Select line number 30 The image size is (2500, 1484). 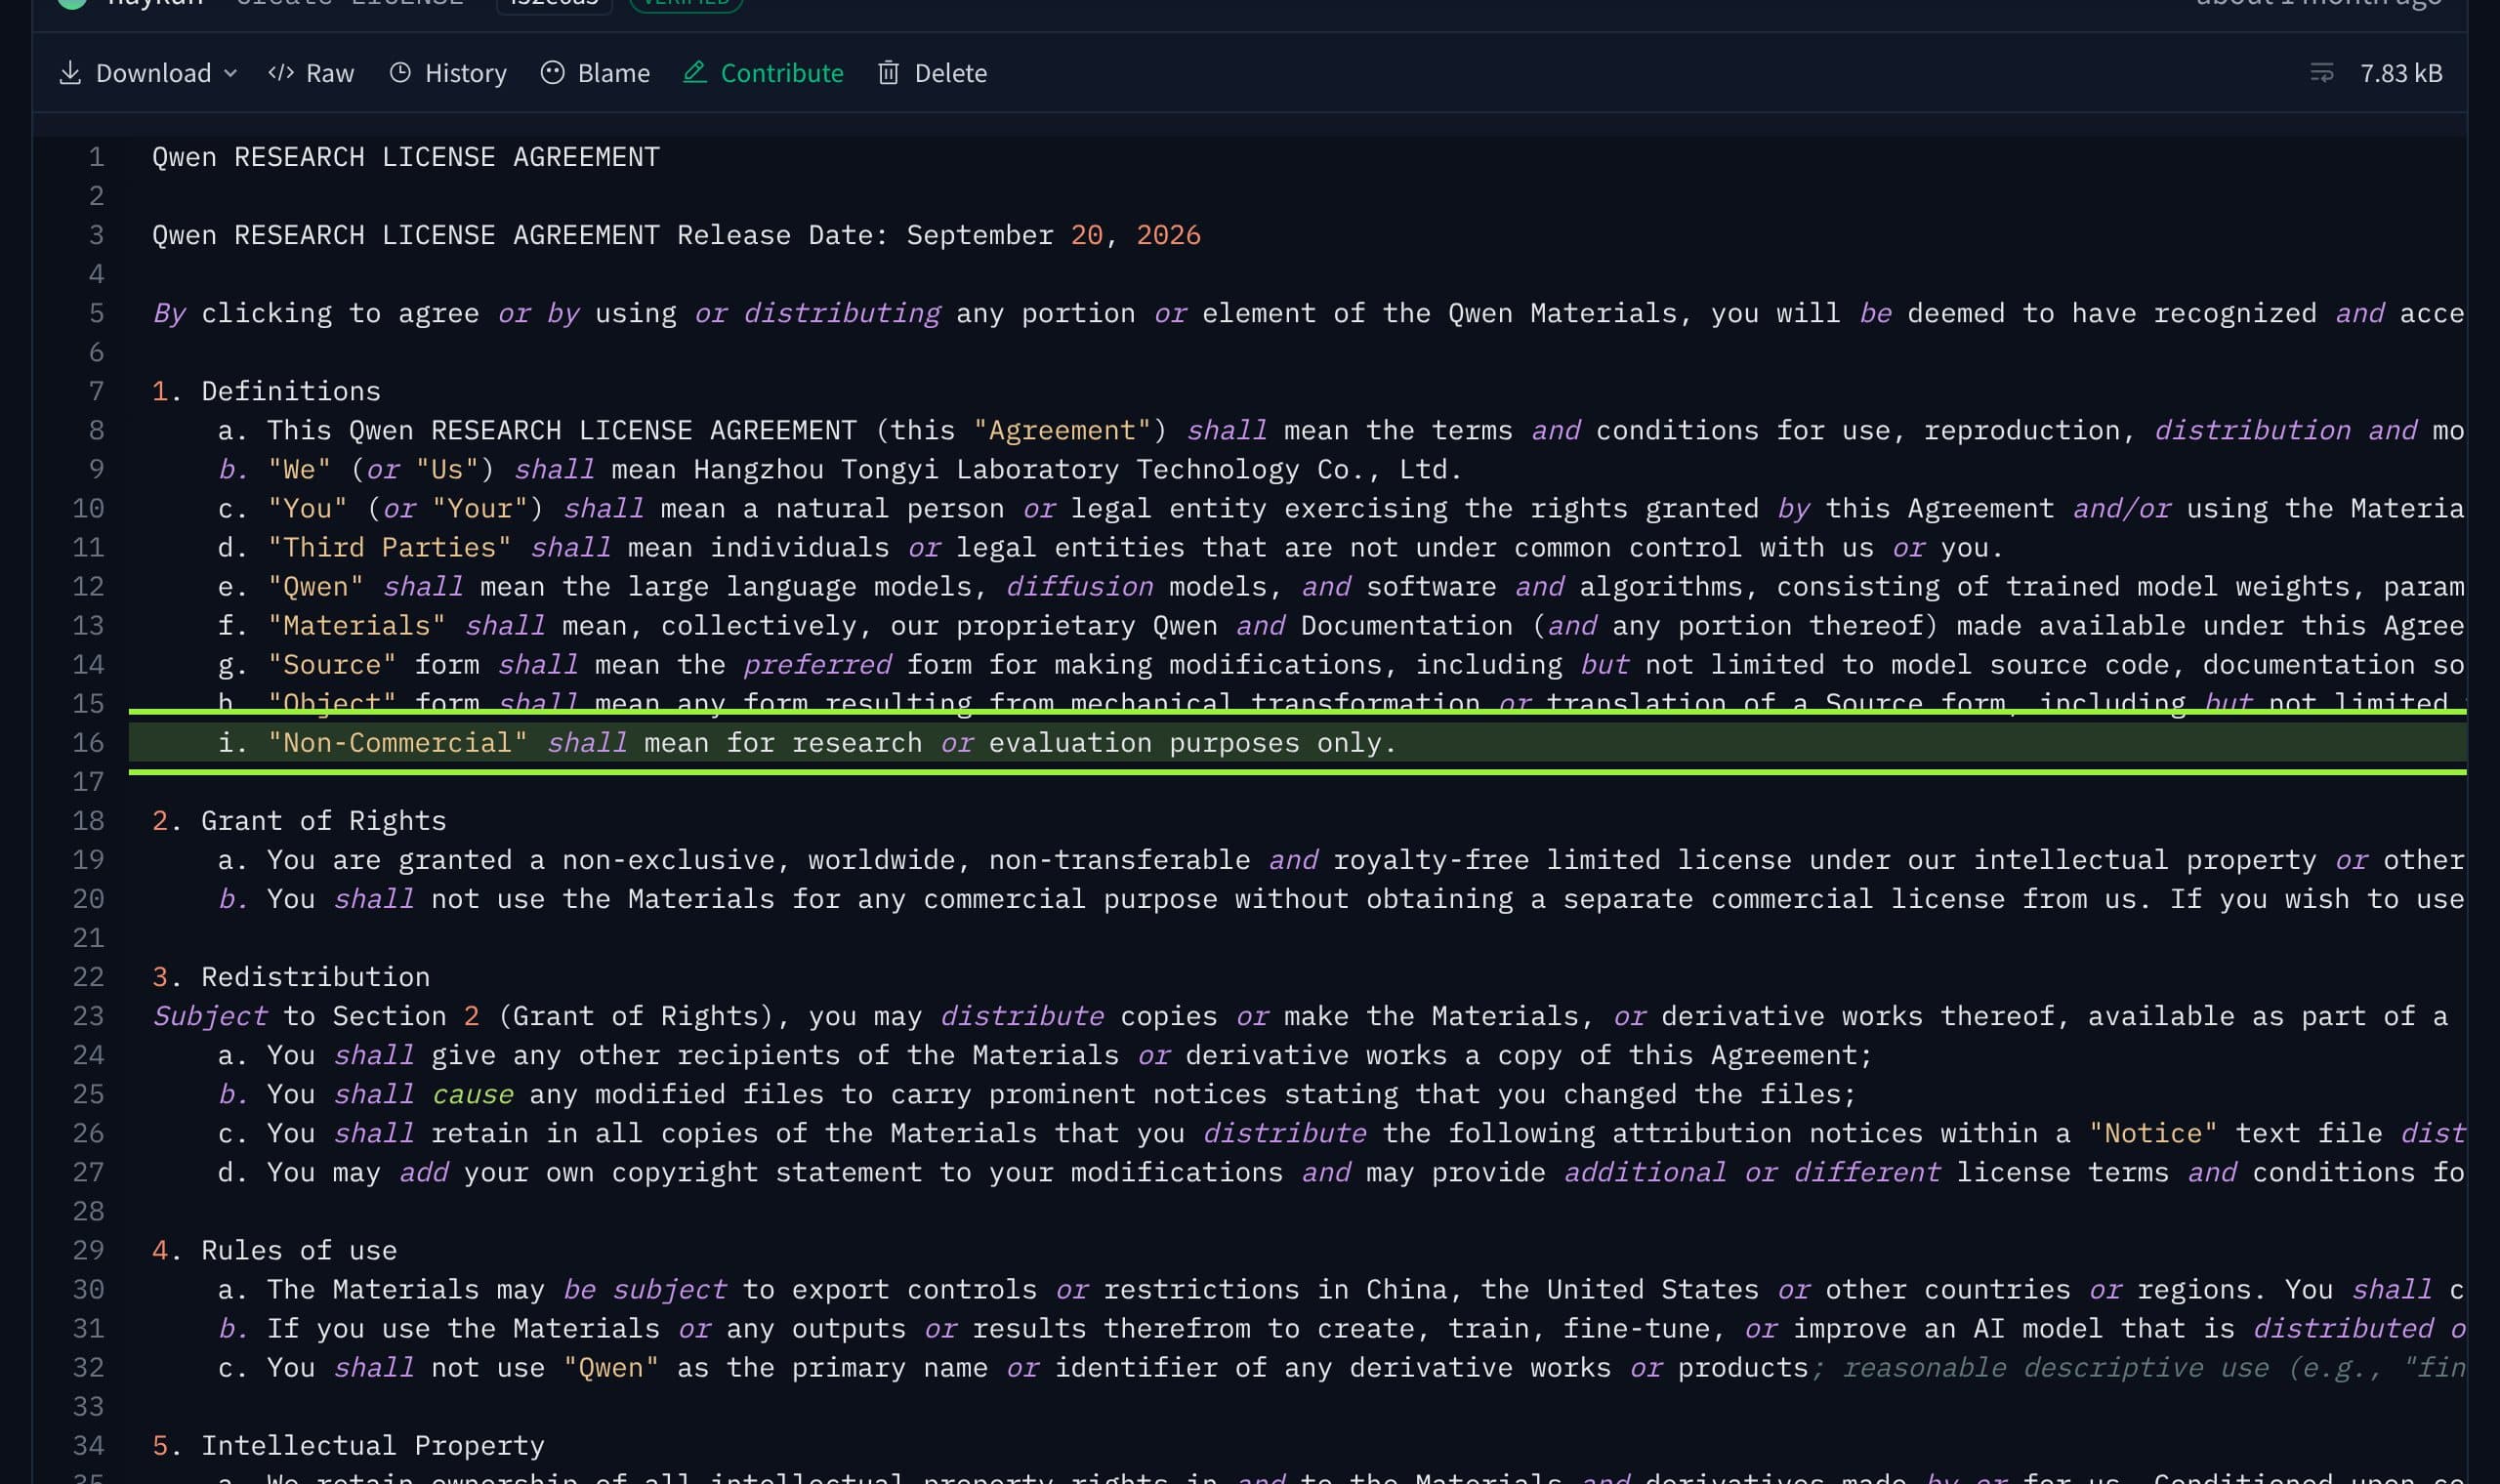(x=88, y=1290)
